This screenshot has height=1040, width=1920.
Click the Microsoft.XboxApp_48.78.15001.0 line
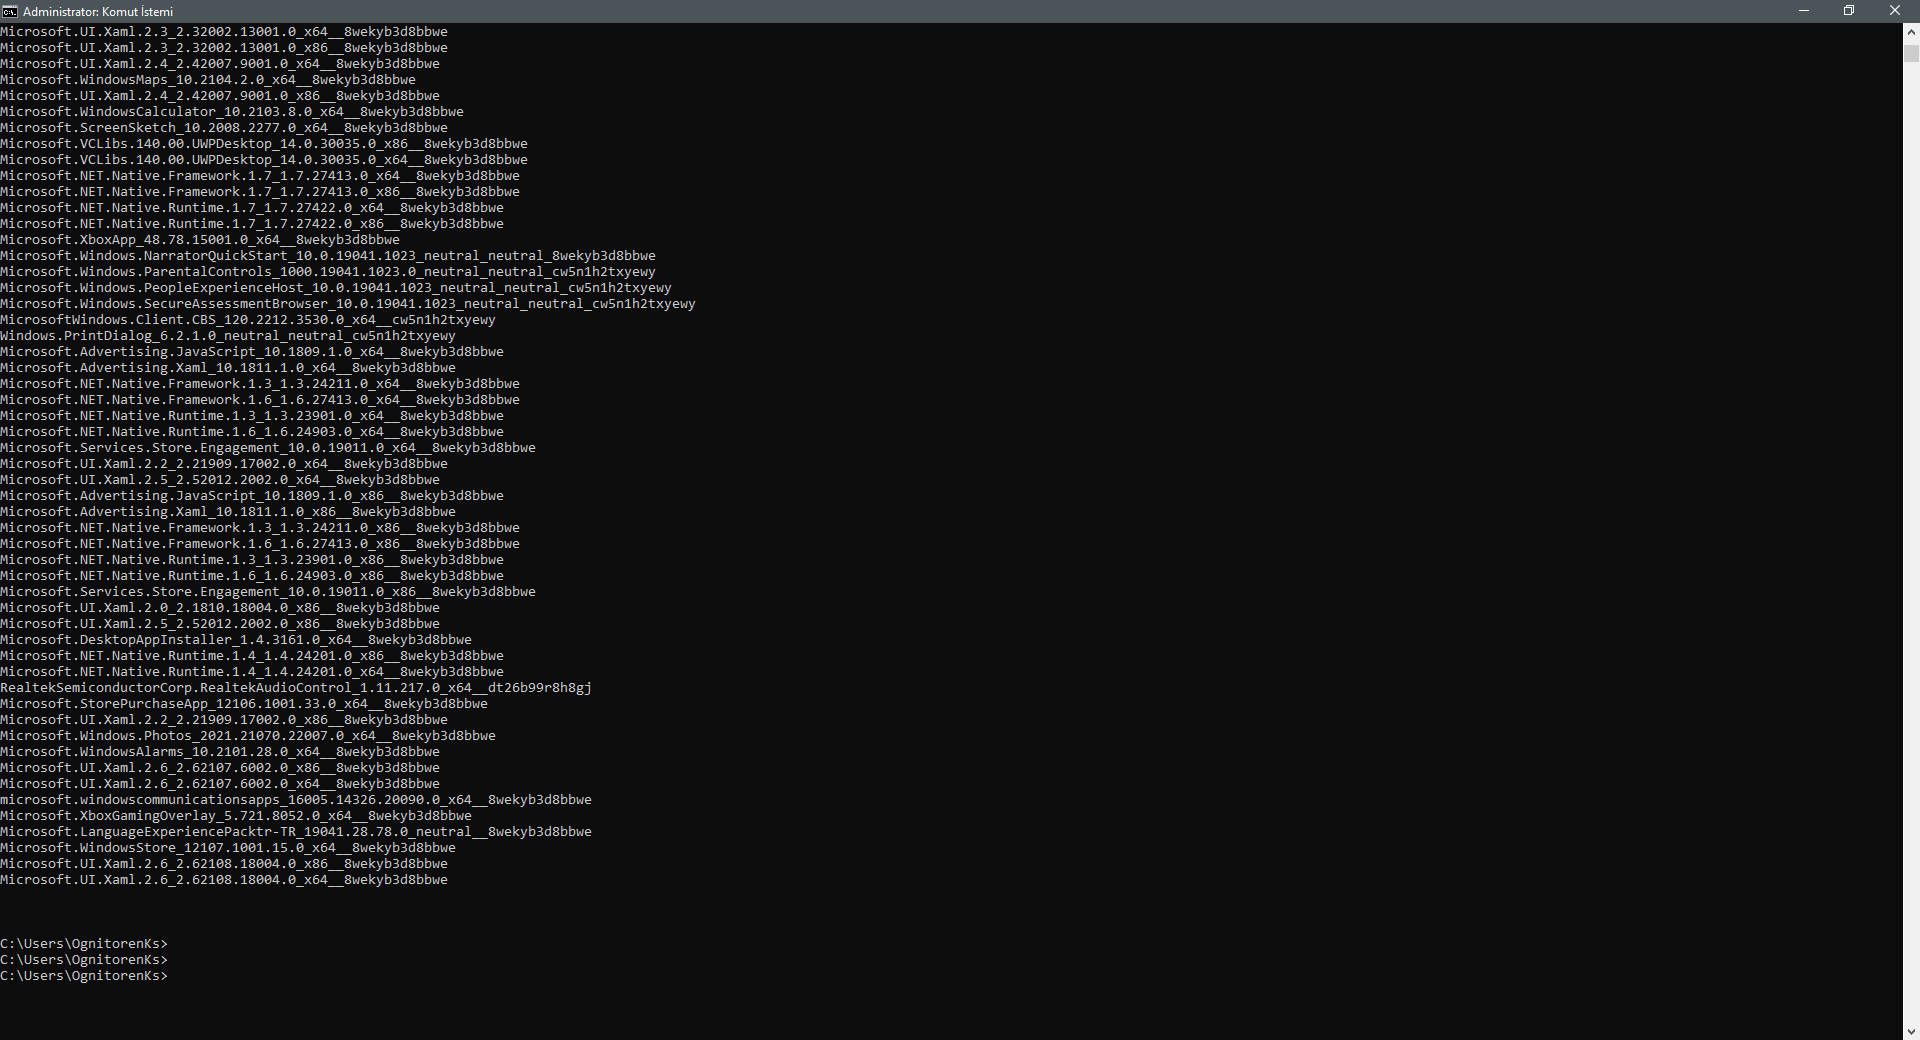click(x=200, y=240)
